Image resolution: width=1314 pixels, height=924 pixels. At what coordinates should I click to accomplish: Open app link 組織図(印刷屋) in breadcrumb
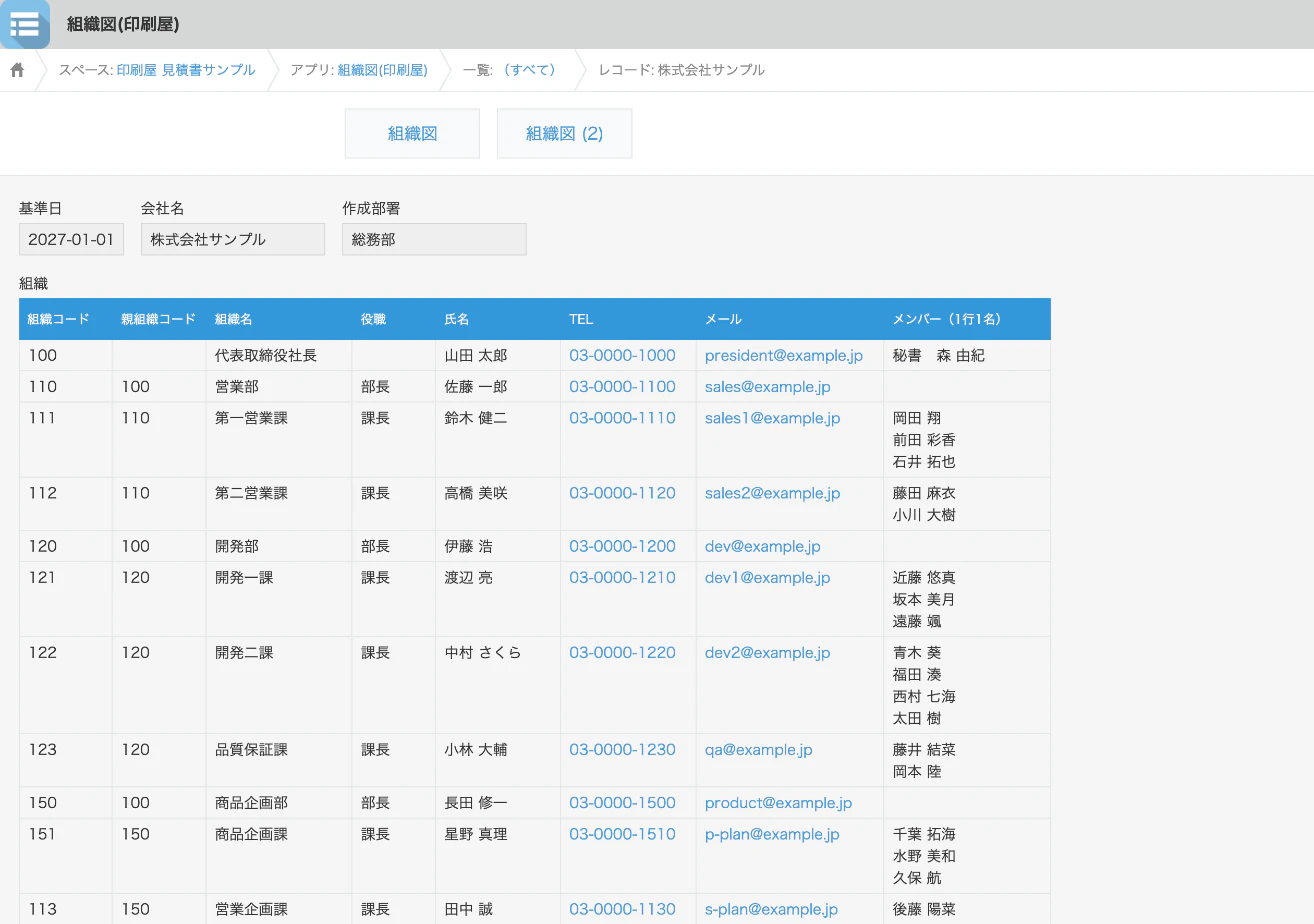tap(382, 70)
